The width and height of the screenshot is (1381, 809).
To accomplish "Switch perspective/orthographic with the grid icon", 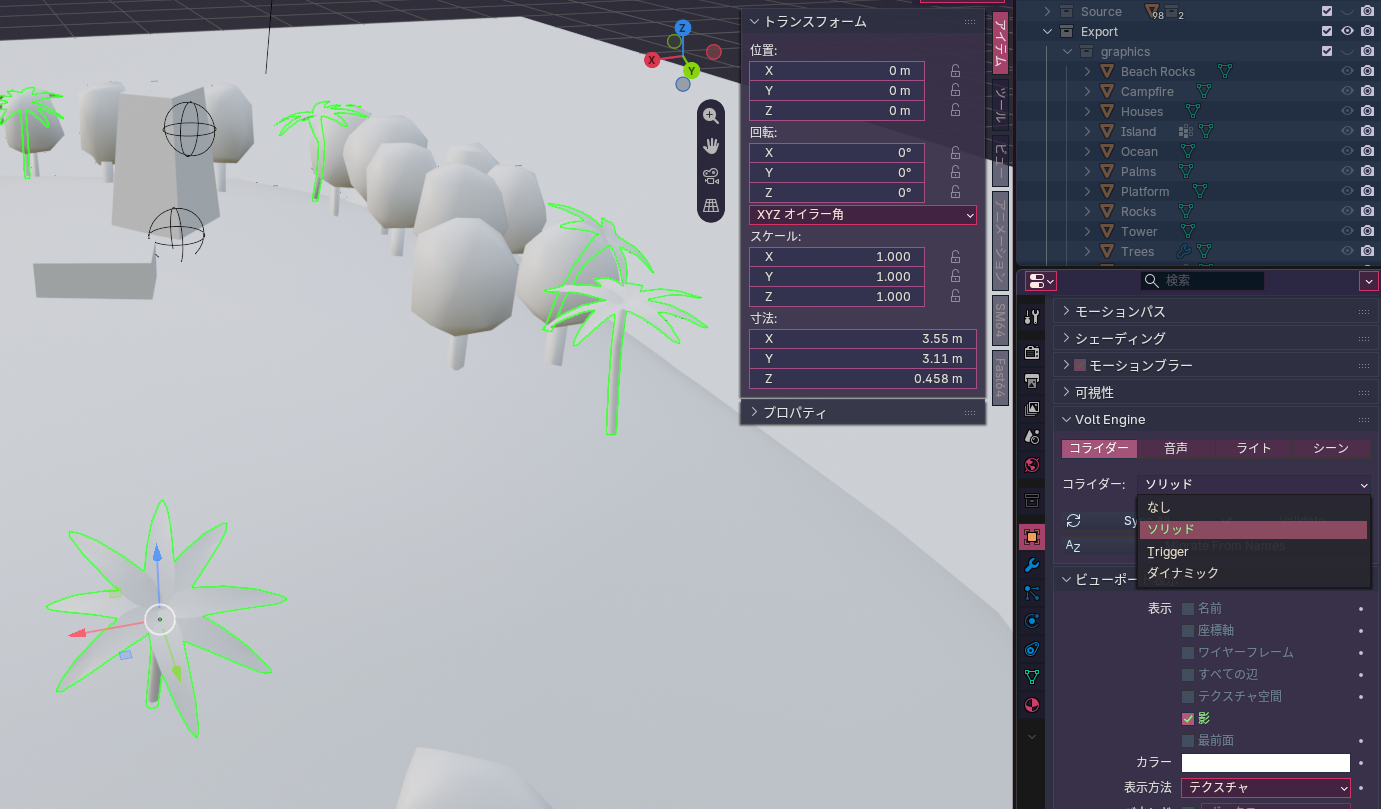I will click(x=711, y=206).
